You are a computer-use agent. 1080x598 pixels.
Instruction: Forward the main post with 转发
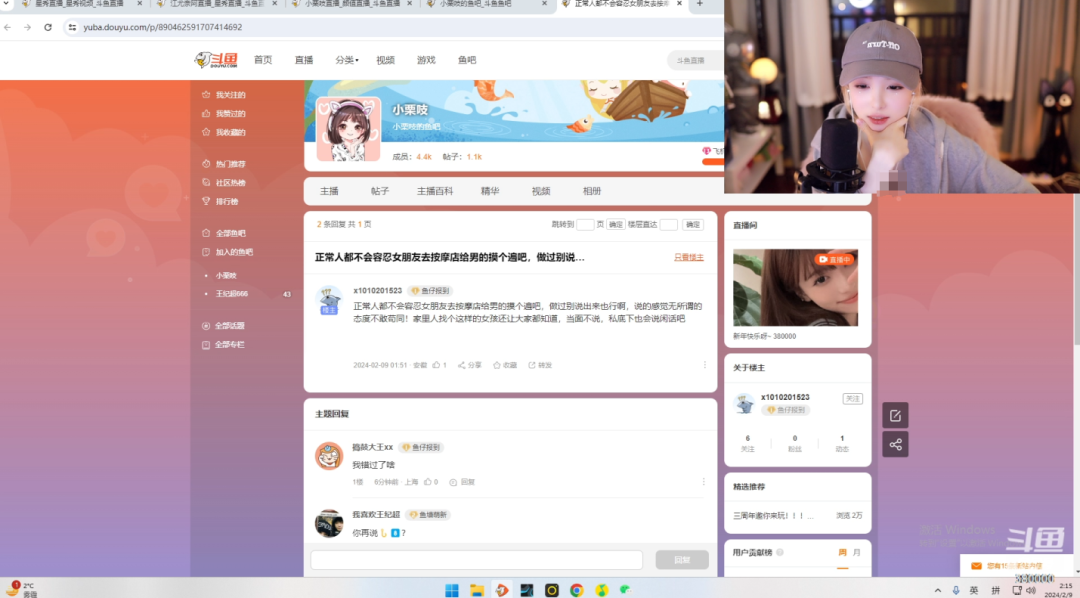click(540, 365)
